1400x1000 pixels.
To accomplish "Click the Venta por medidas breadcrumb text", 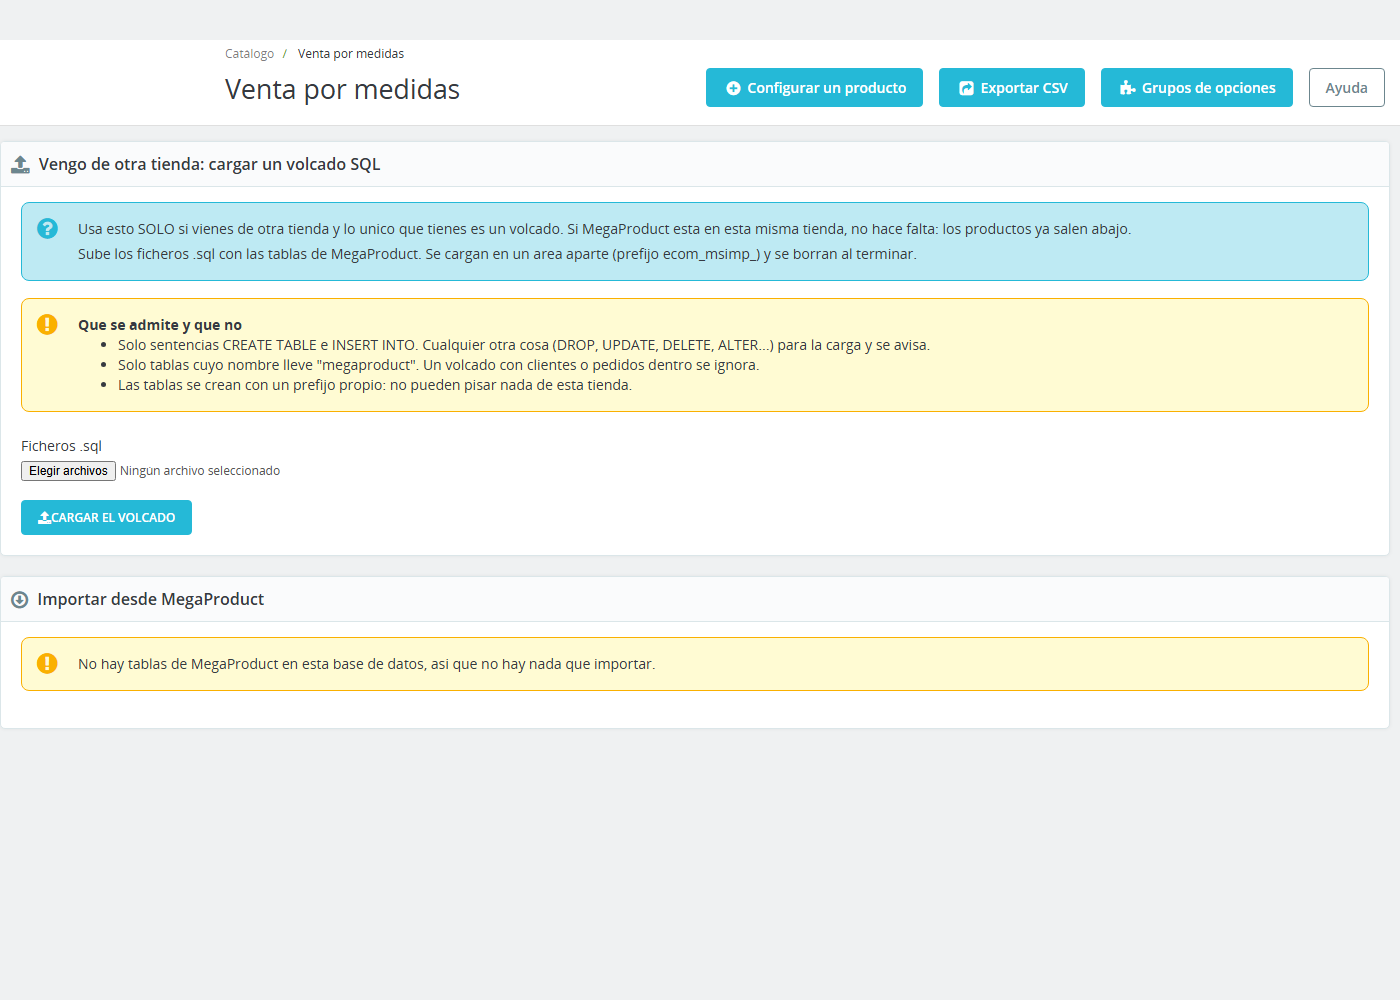I will click(x=351, y=54).
